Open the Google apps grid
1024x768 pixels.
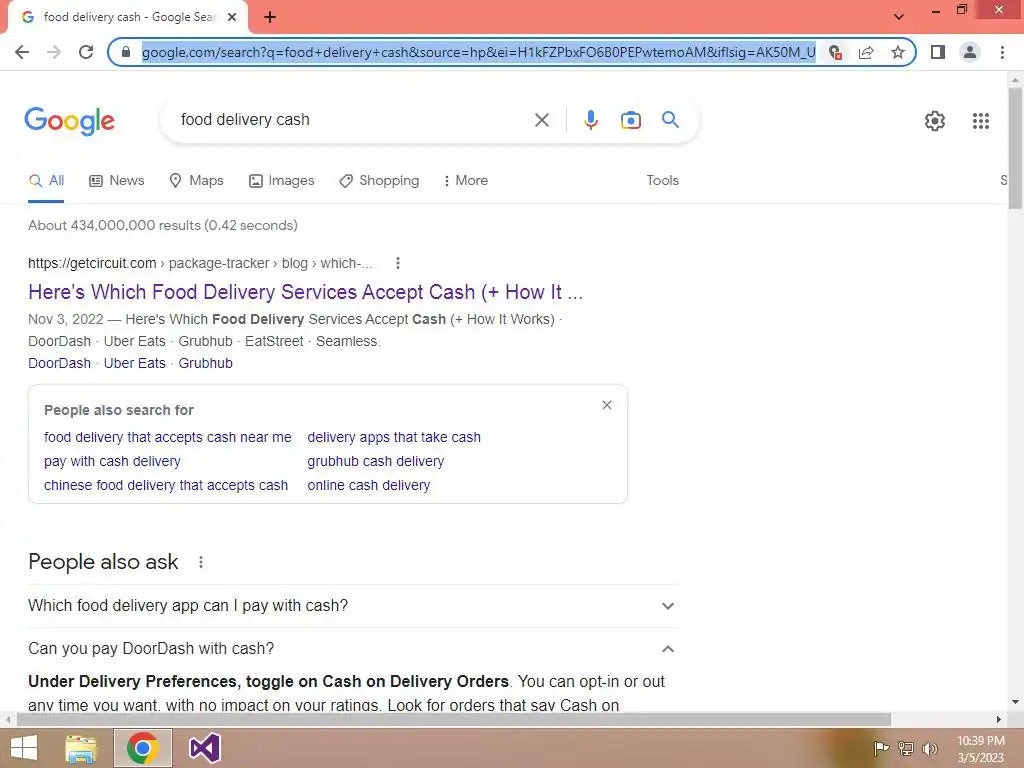pos(981,121)
